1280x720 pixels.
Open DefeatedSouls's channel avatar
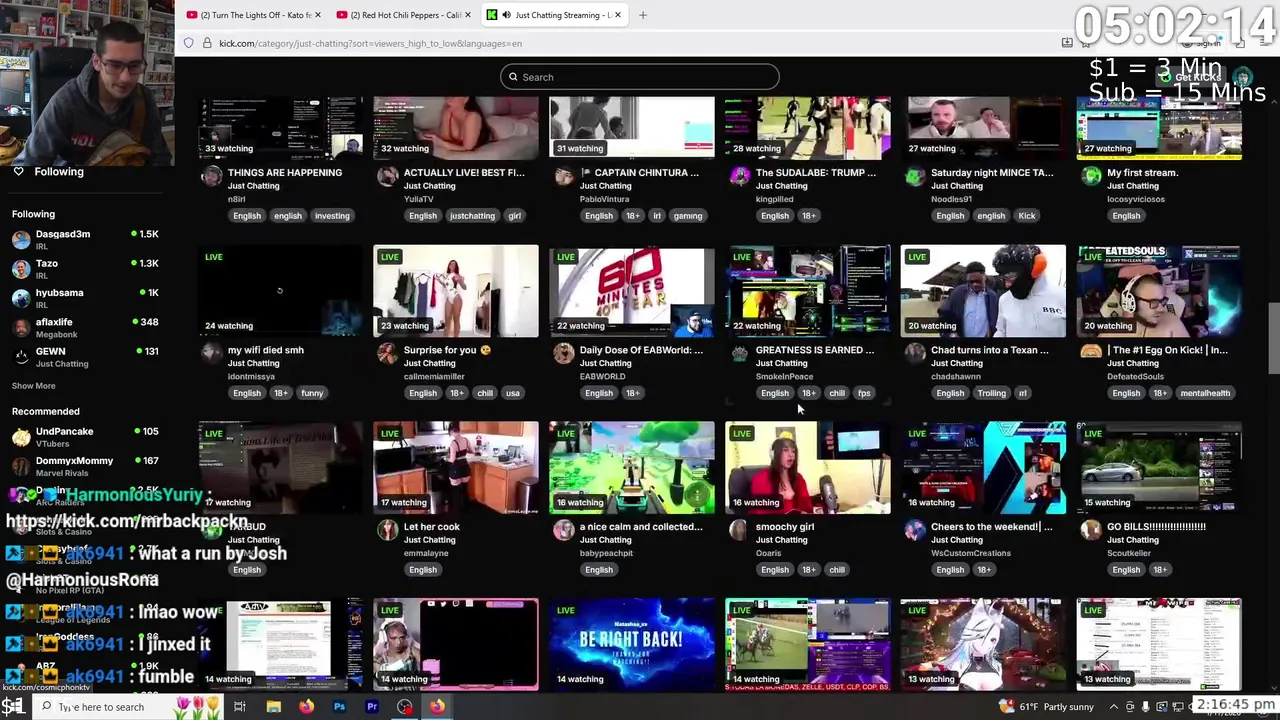point(1091,353)
